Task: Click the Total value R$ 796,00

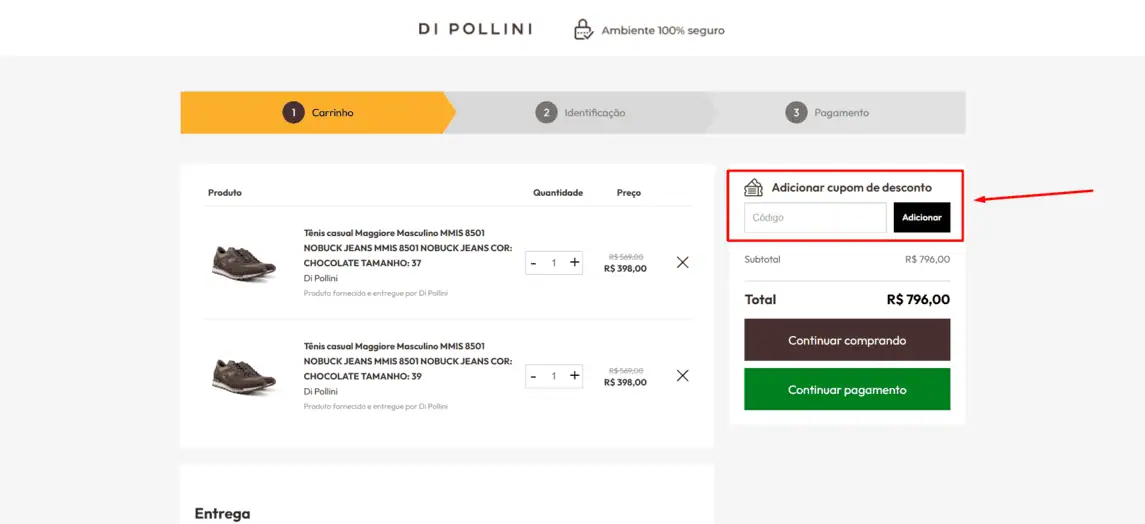Action: click(x=918, y=299)
